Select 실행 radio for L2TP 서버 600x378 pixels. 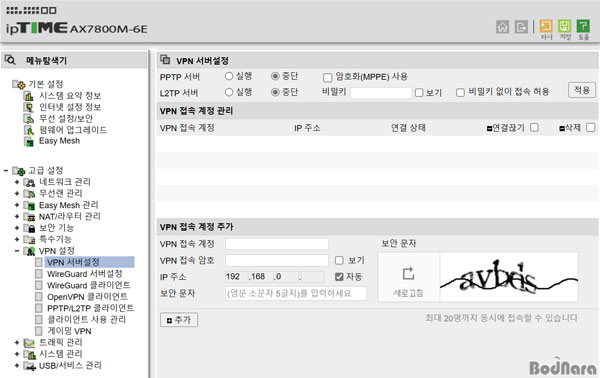[x=229, y=92]
